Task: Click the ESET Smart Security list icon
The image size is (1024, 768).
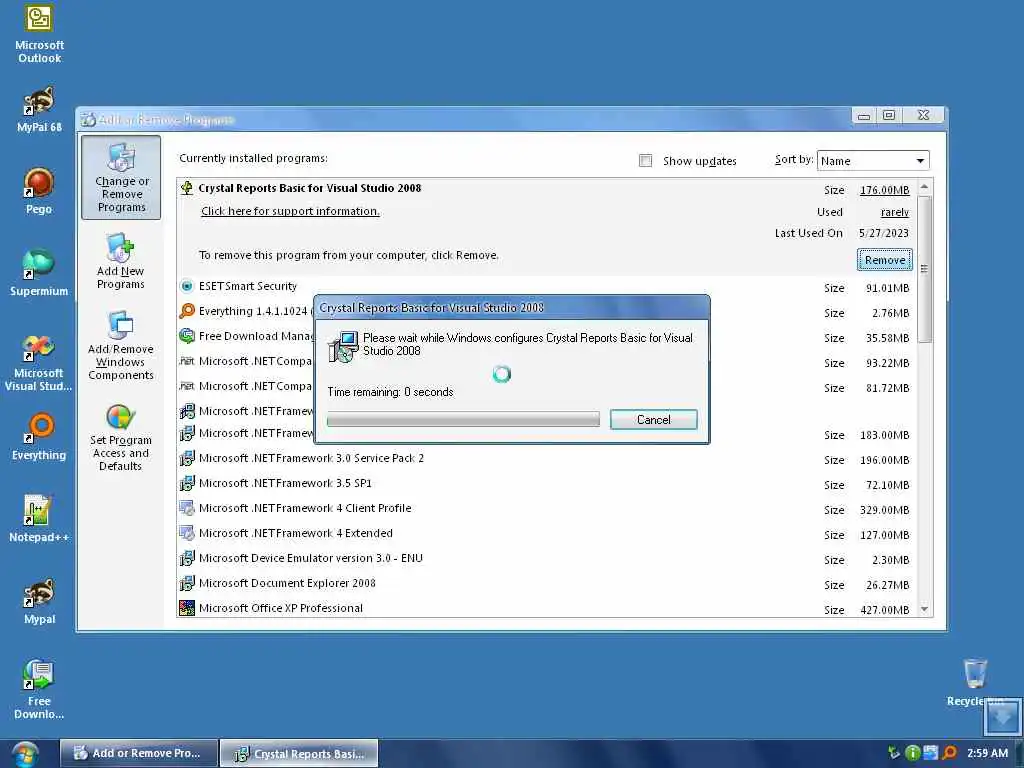Action: tap(187, 286)
